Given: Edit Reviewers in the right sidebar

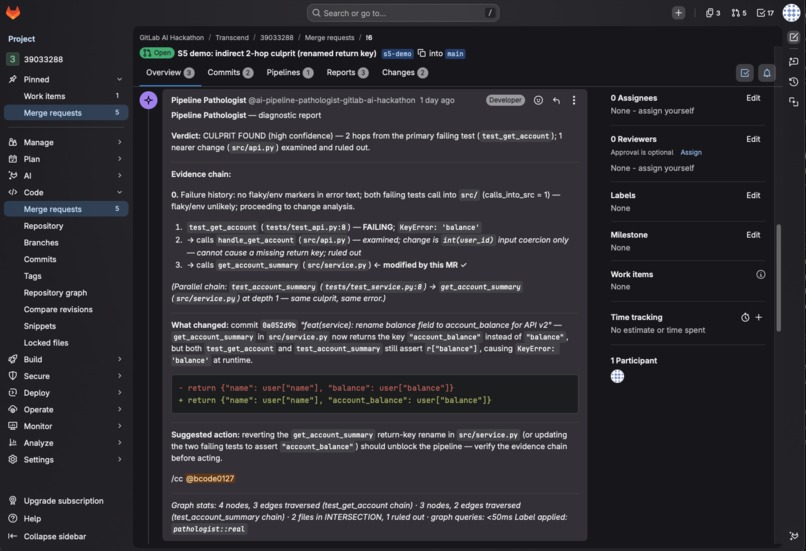Looking at the screenshot, I should pos(753,139).
